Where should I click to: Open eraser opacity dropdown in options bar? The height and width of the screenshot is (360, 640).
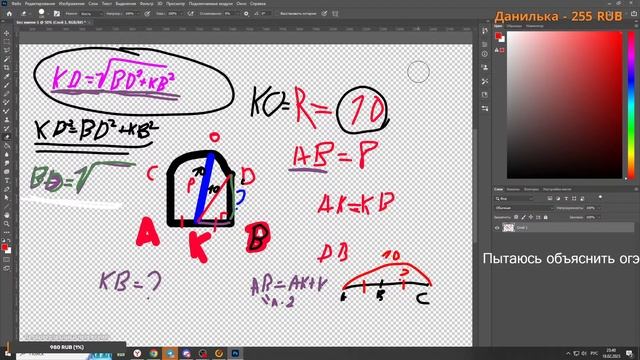coord(138,13)
